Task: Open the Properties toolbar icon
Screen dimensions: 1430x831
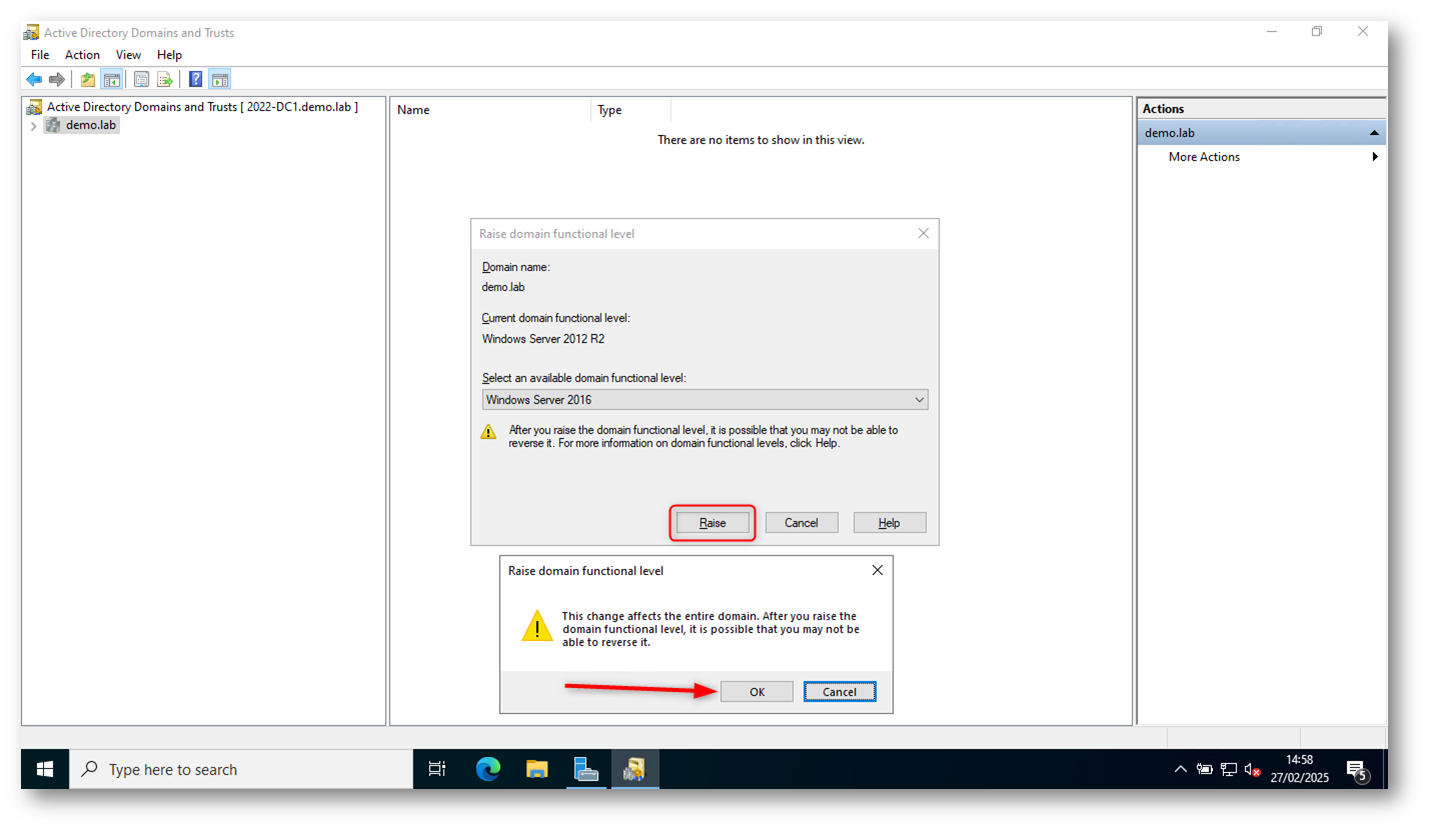Action: [142, 79]
